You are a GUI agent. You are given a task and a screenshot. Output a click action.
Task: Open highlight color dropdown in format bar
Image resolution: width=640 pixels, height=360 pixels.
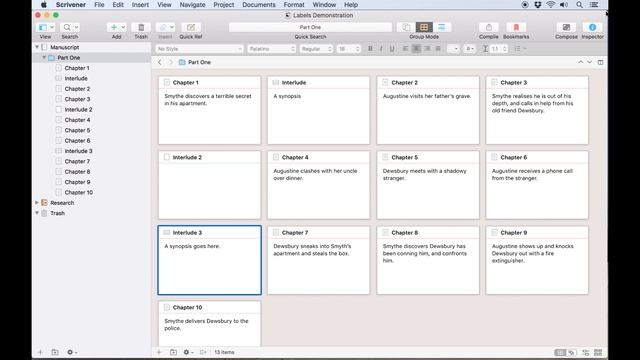pyautogui.click(x=470, y=49)
